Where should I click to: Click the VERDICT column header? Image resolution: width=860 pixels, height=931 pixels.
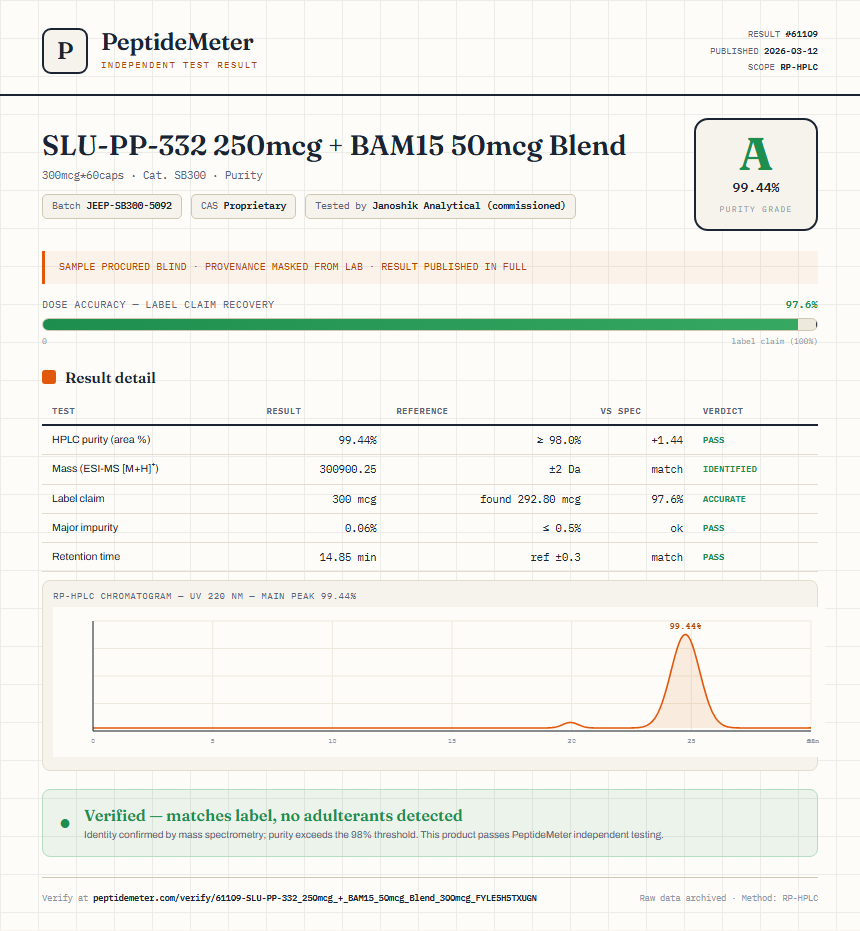pyautogui.click(x=723, y=411)
